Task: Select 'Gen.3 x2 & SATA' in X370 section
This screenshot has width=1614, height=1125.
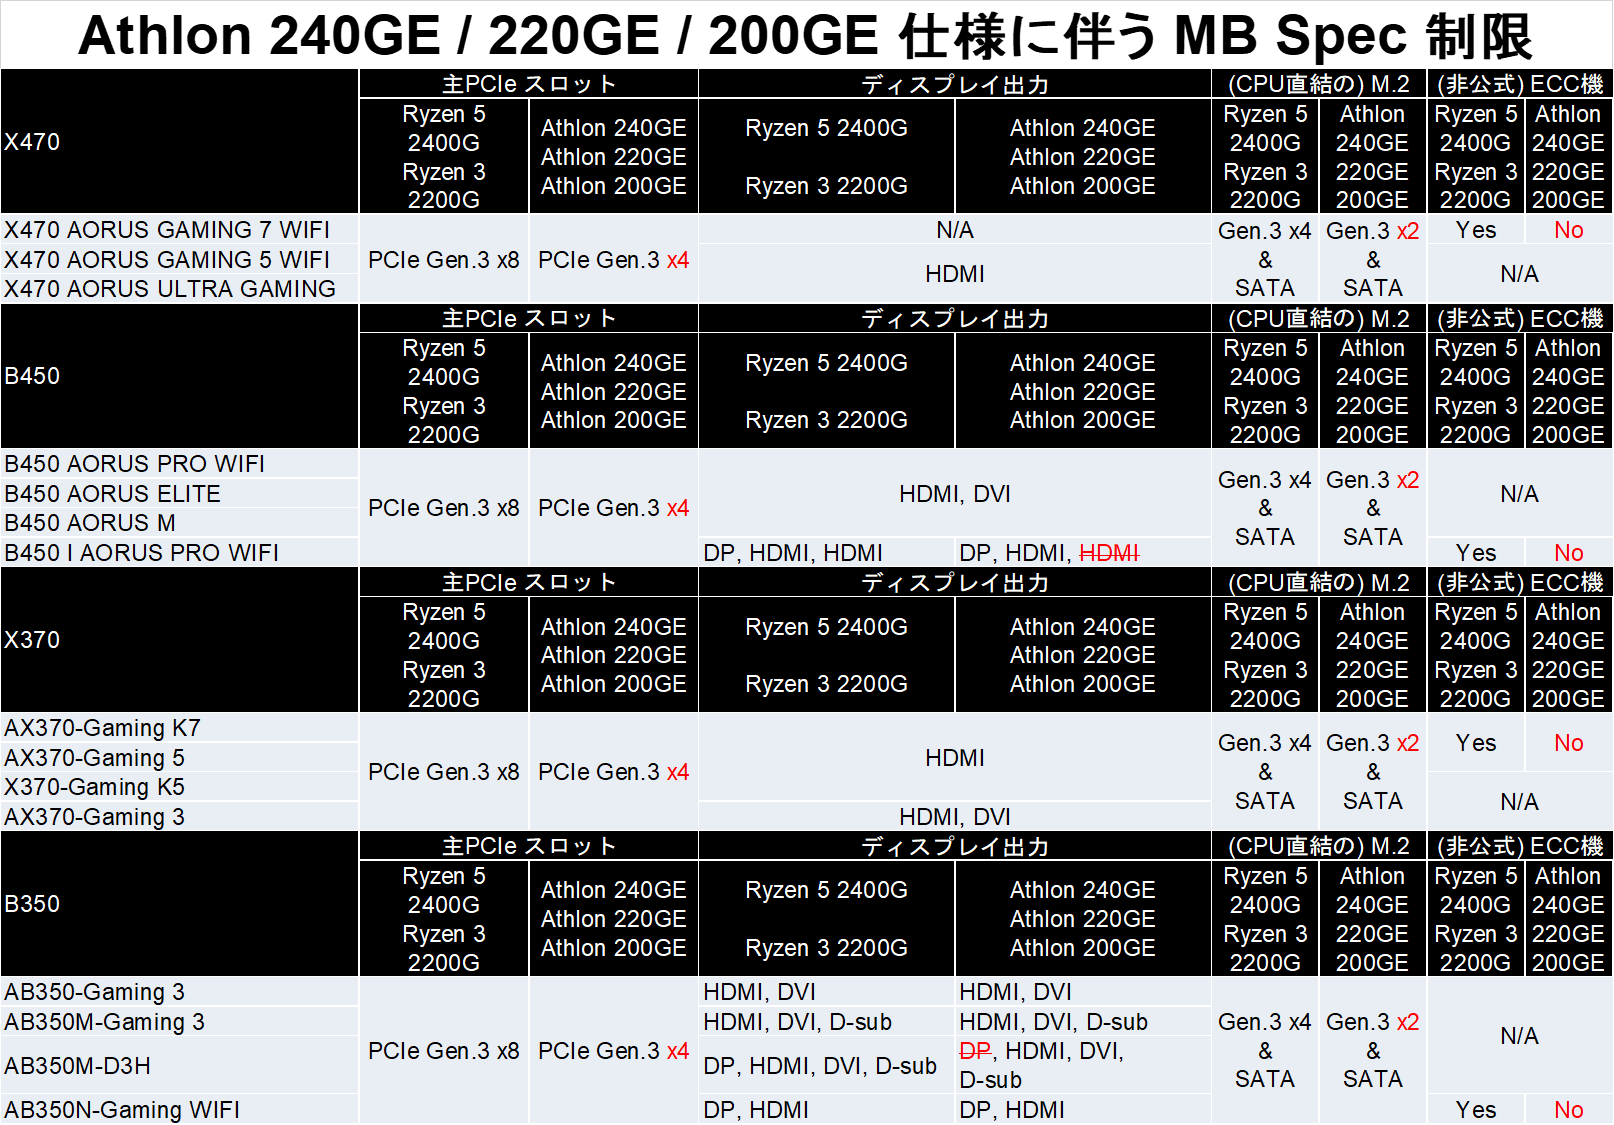Action: point(1373,772)
